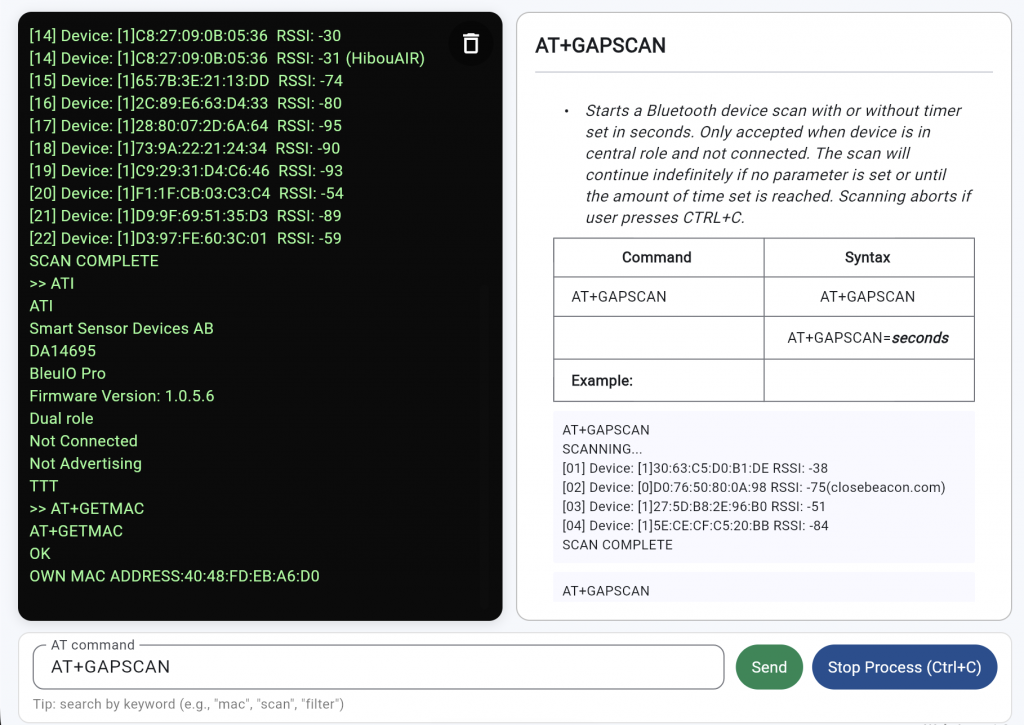Click the '>> AT+GETMAC' command line

pos(87,509)
